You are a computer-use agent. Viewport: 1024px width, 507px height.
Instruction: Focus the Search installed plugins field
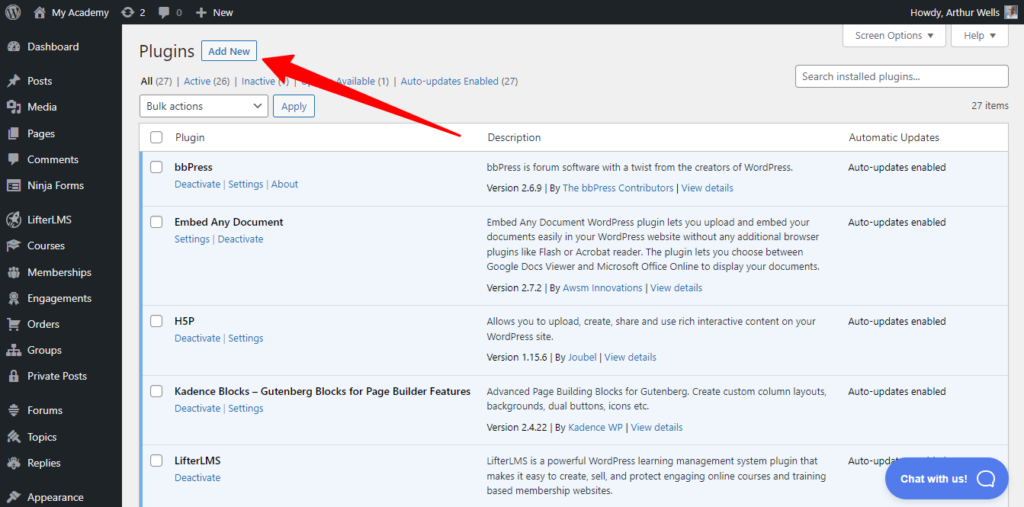coord(902,76)
